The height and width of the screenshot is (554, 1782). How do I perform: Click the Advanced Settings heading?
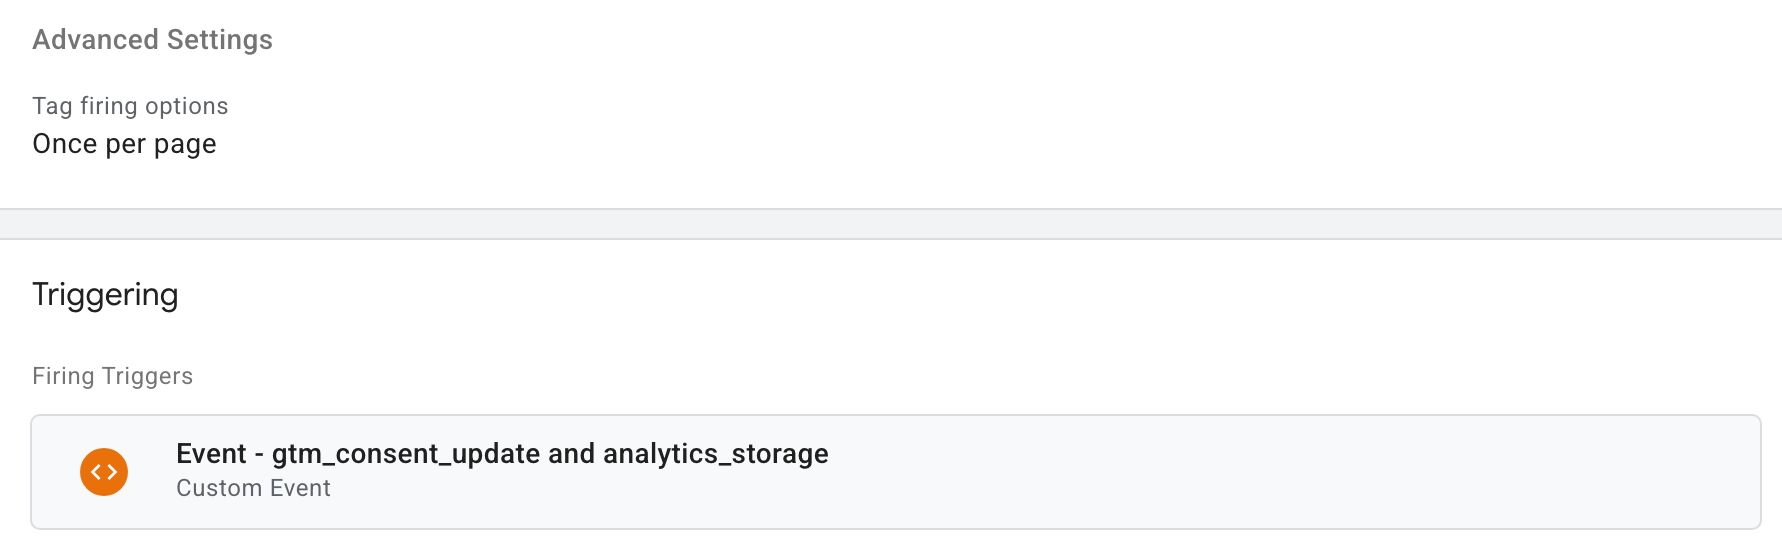(x=152, y=40)
